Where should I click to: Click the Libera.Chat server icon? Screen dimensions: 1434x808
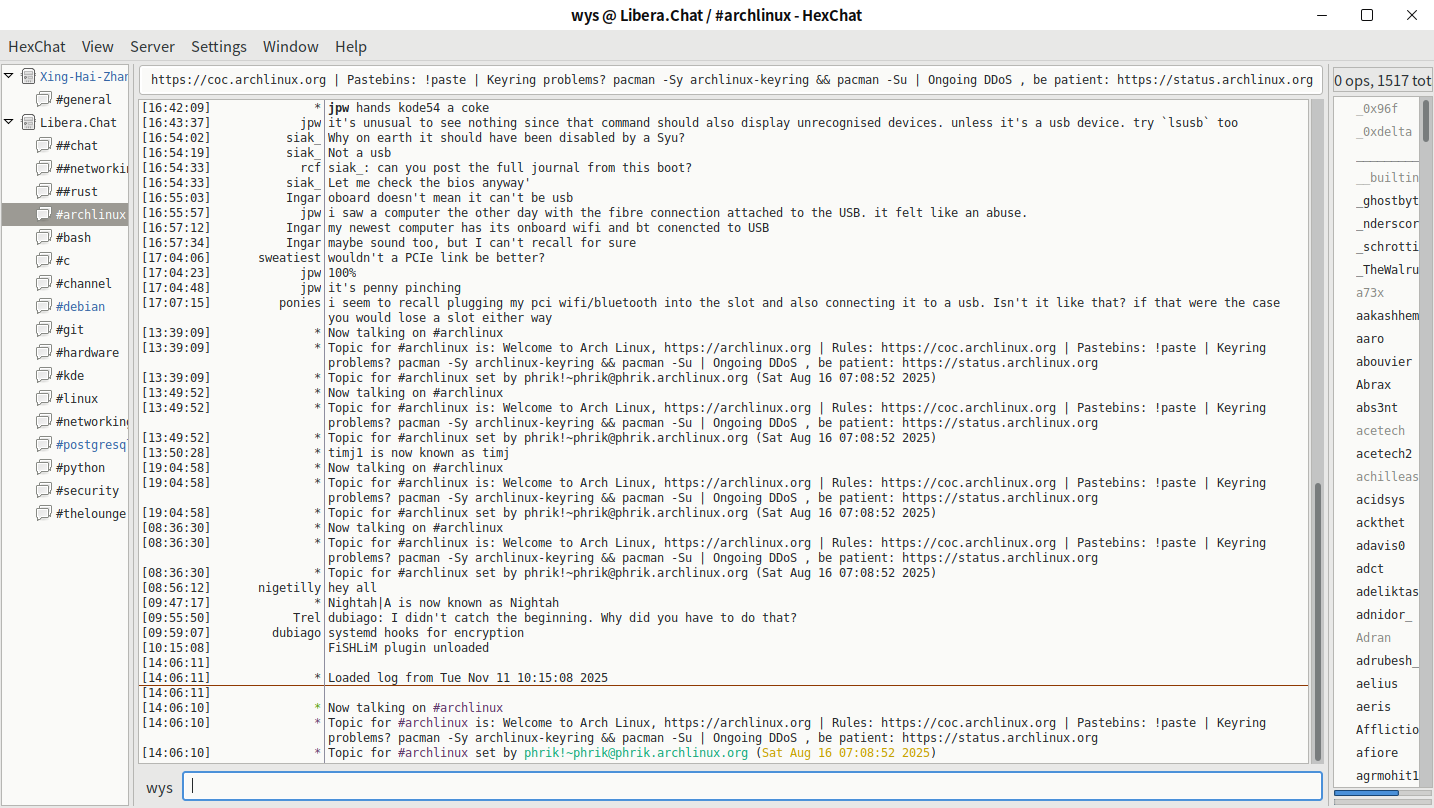(28, 123)
